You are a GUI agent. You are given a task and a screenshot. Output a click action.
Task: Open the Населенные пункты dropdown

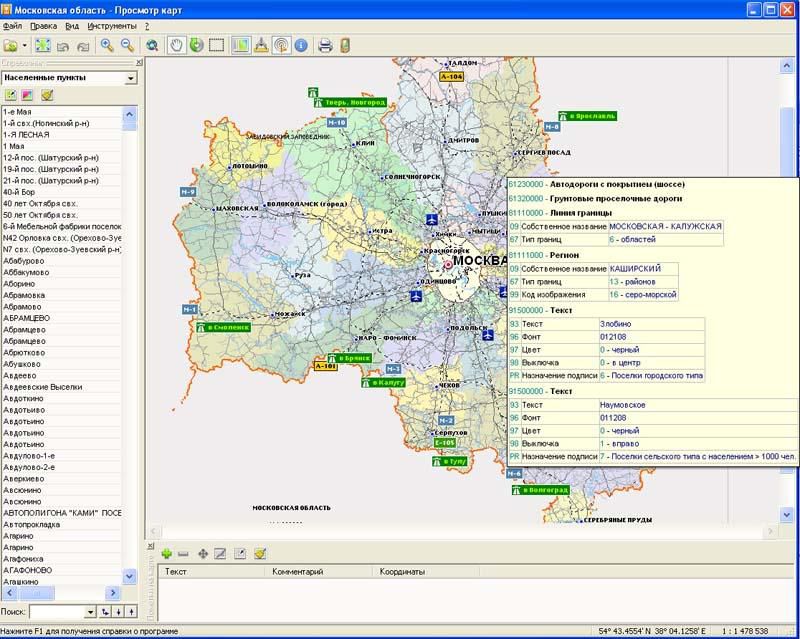point(131,78)
